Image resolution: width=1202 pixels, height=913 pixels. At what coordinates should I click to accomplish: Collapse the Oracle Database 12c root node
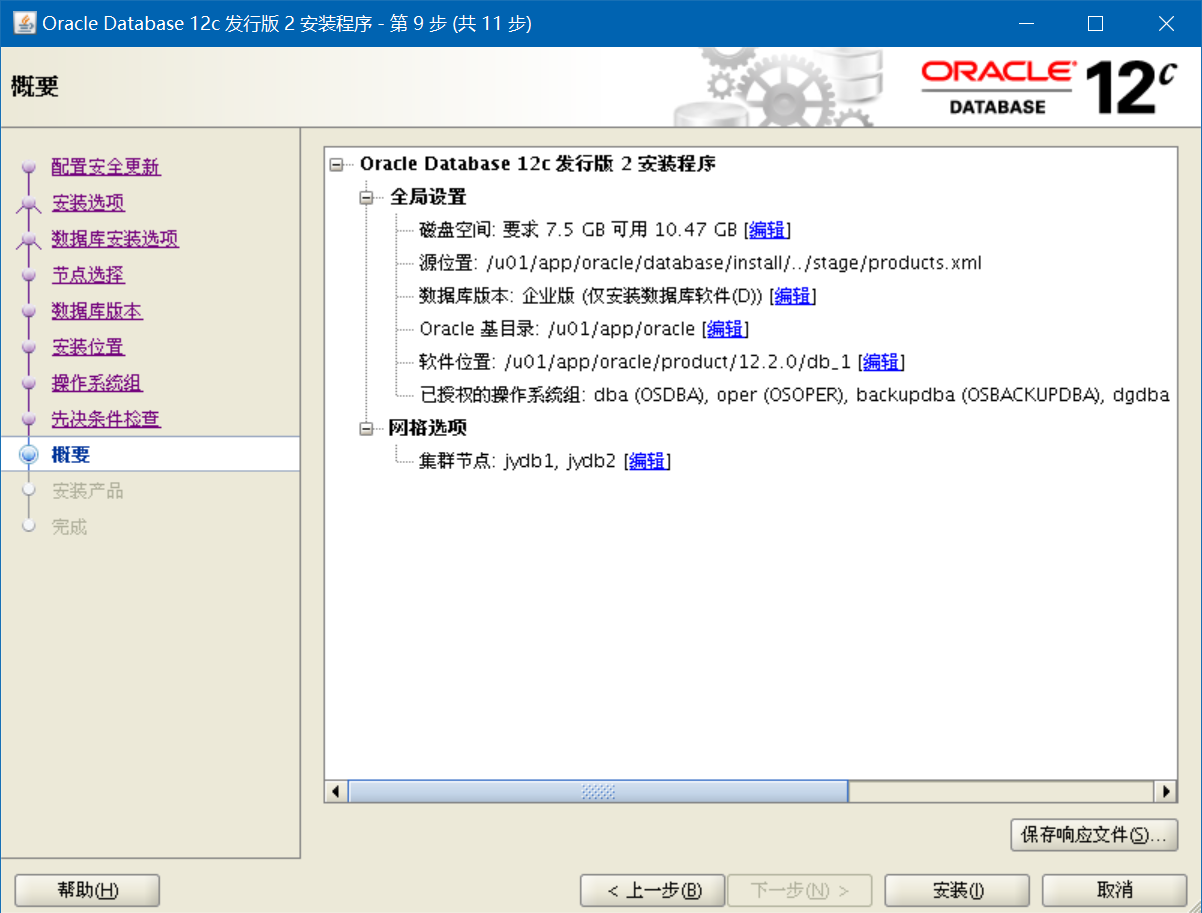(336, 164)
